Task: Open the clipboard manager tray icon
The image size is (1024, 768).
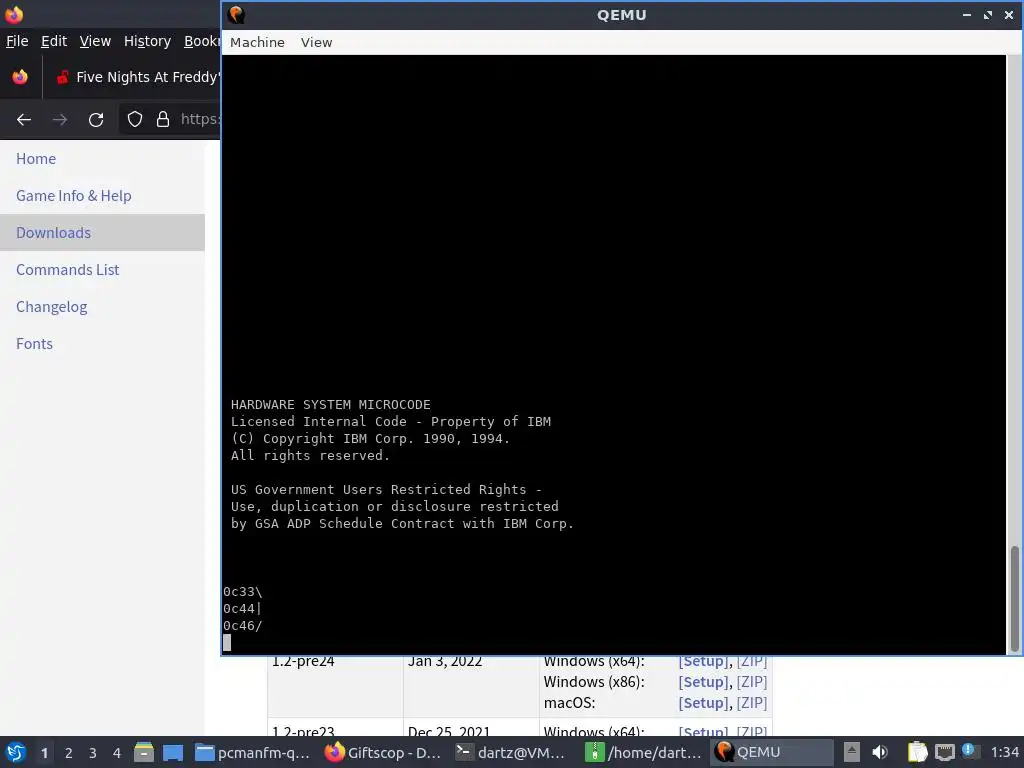Action: tap(917, 752)
